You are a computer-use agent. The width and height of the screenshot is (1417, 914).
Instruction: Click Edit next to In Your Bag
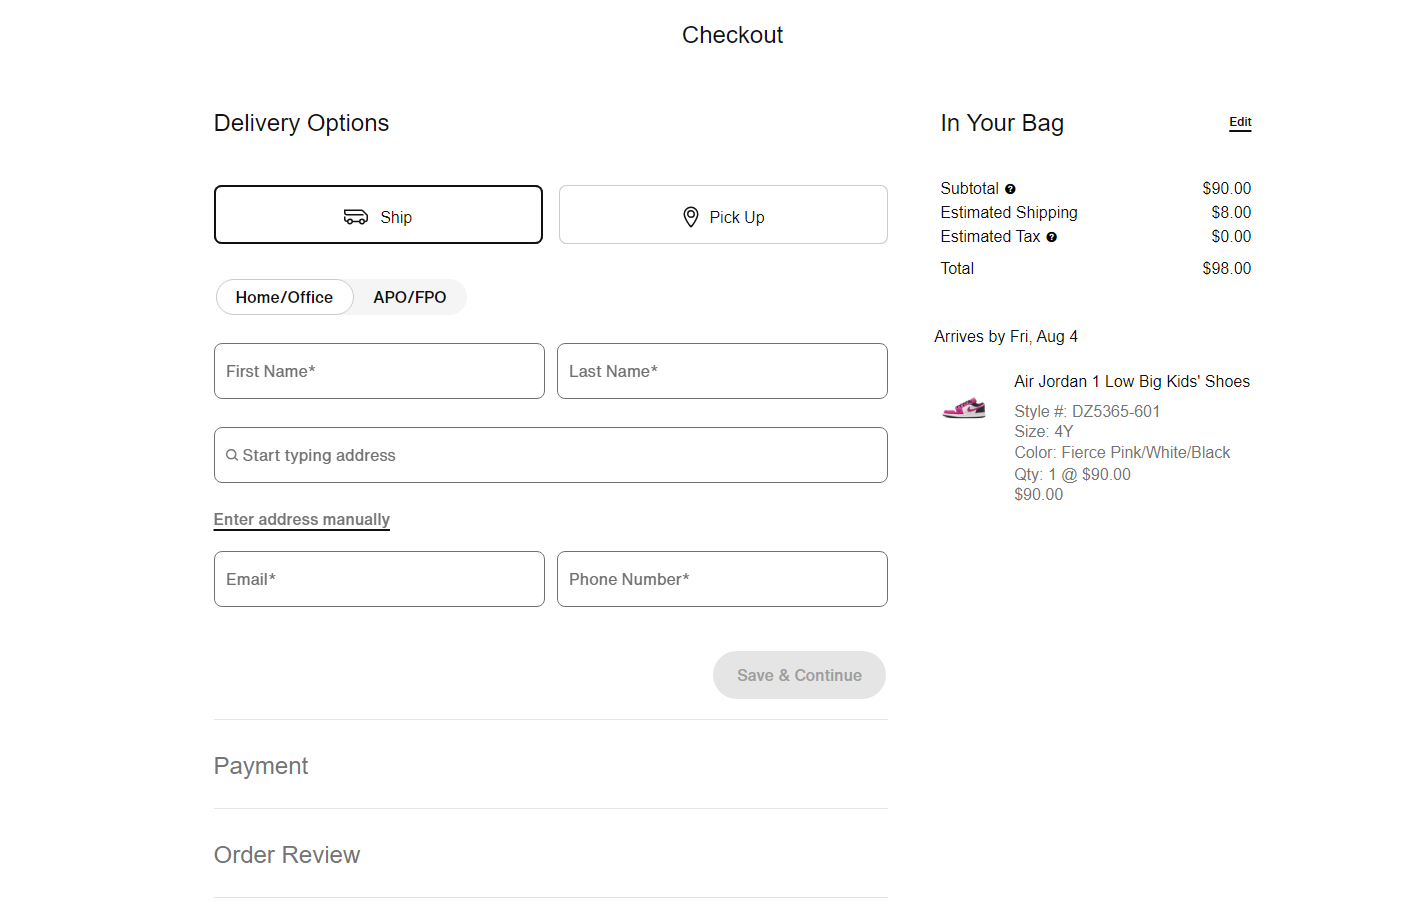(x=1240, y=122)
